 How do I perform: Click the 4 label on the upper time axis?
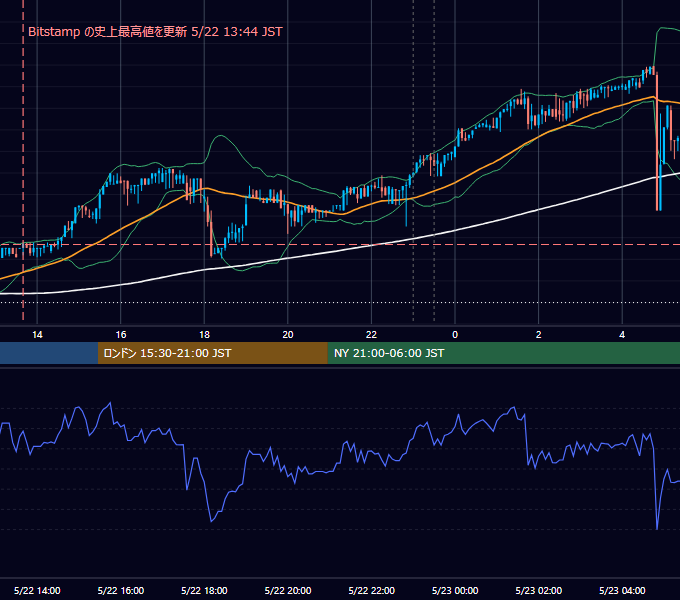tap(622, 335)
